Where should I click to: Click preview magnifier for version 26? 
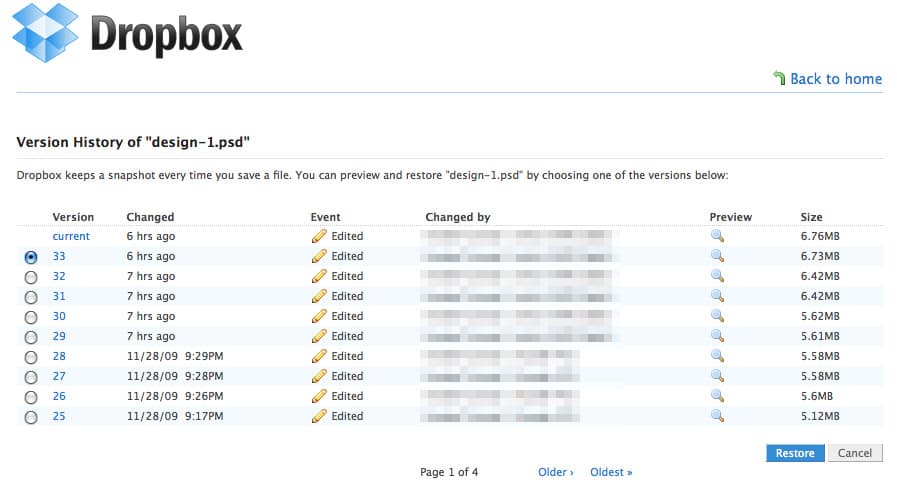tap(716, 397)
